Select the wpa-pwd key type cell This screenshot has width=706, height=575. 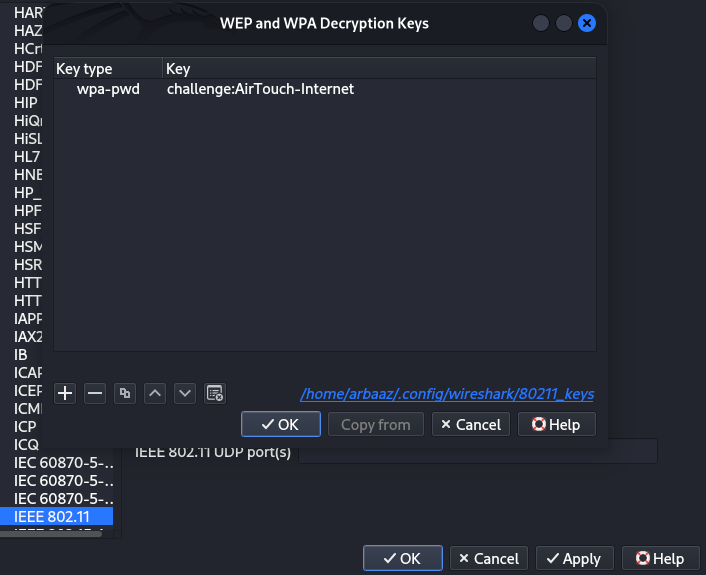tap(108, 89)
